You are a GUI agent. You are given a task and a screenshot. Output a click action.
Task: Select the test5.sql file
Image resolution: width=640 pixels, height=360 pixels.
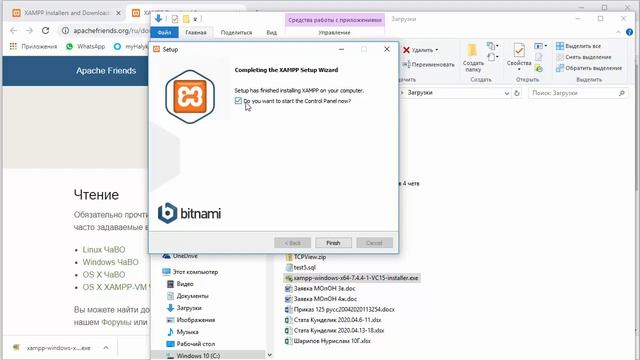point(300,267)
